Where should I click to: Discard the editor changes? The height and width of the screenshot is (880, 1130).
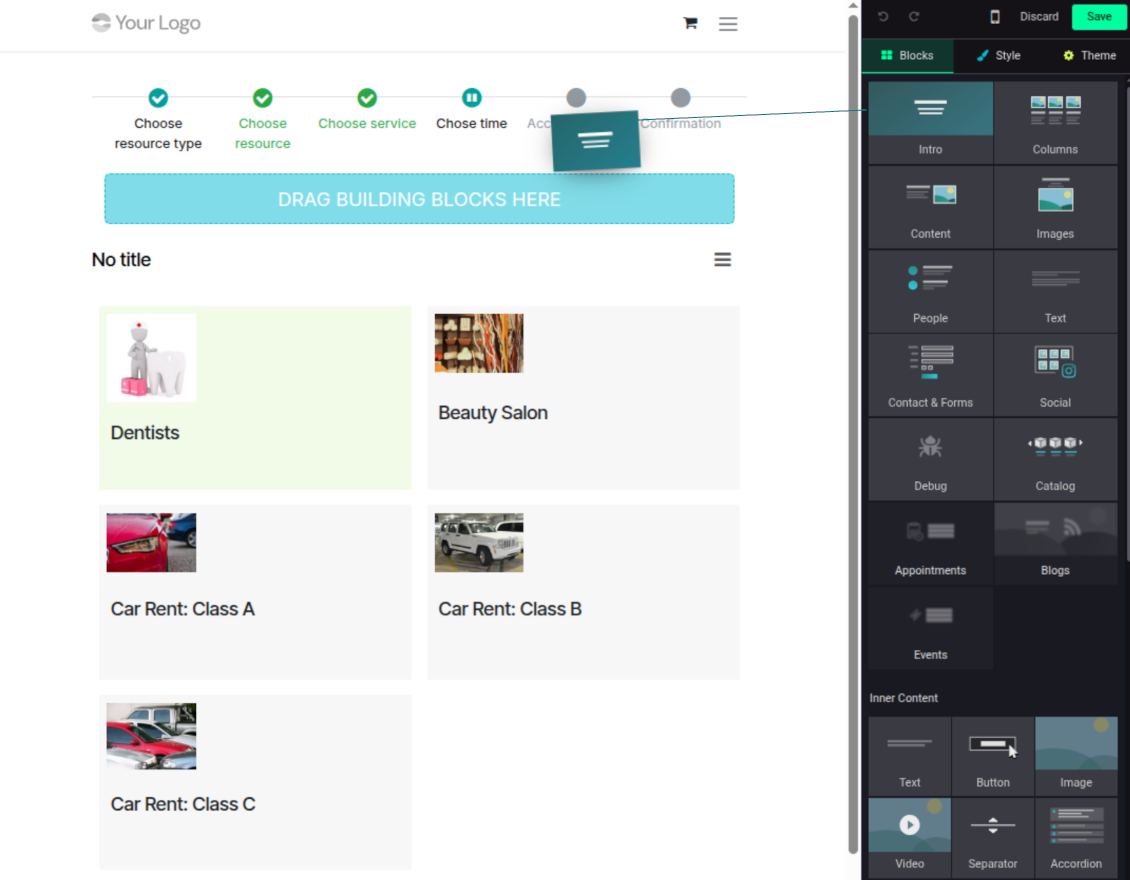(1039, 17)
